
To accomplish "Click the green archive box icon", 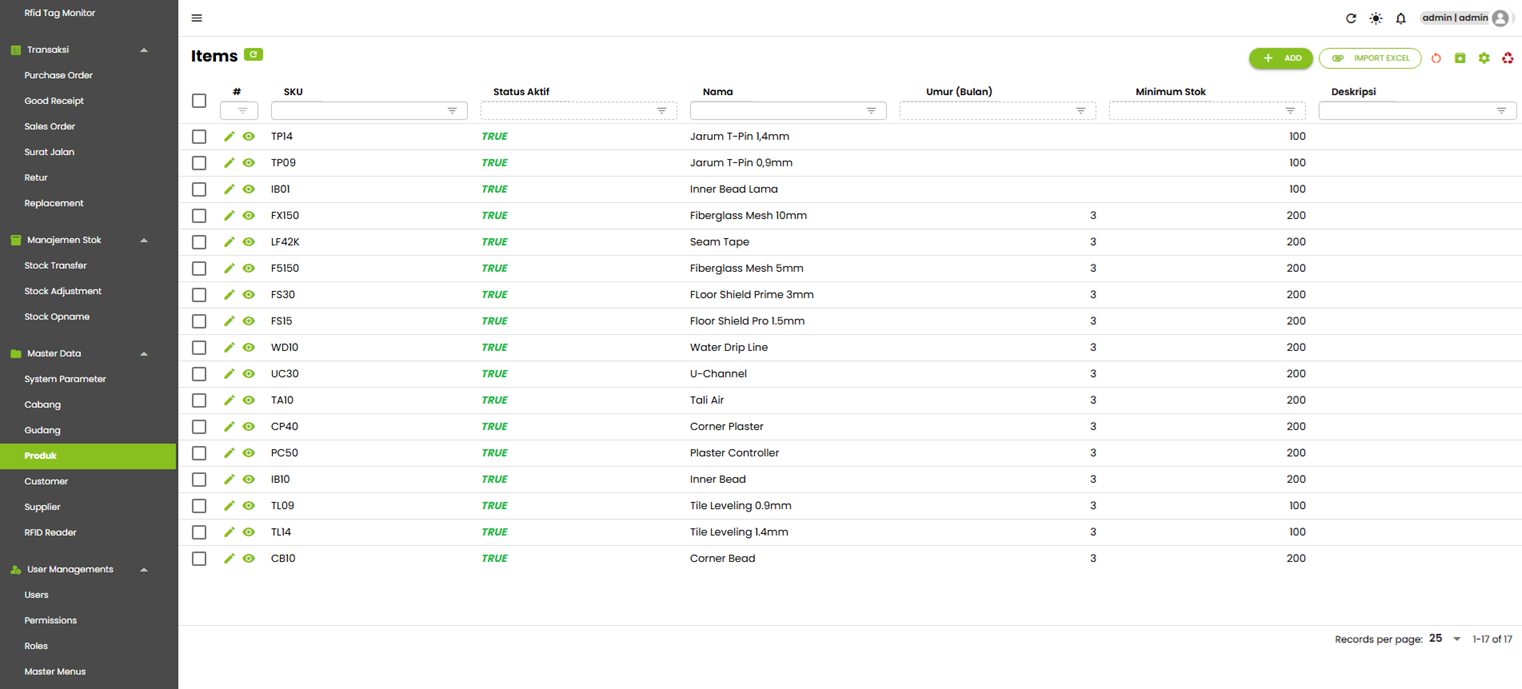I will [1460, 58].
